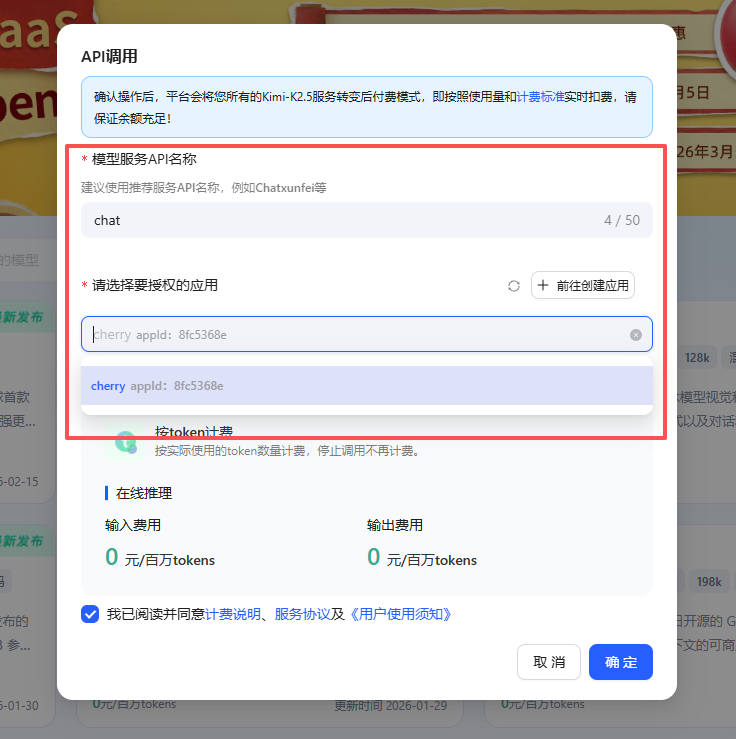This screenshot has height=739, width=736.
Task: Open the 《用户使用须知》 link
Action: coord(400,614)
